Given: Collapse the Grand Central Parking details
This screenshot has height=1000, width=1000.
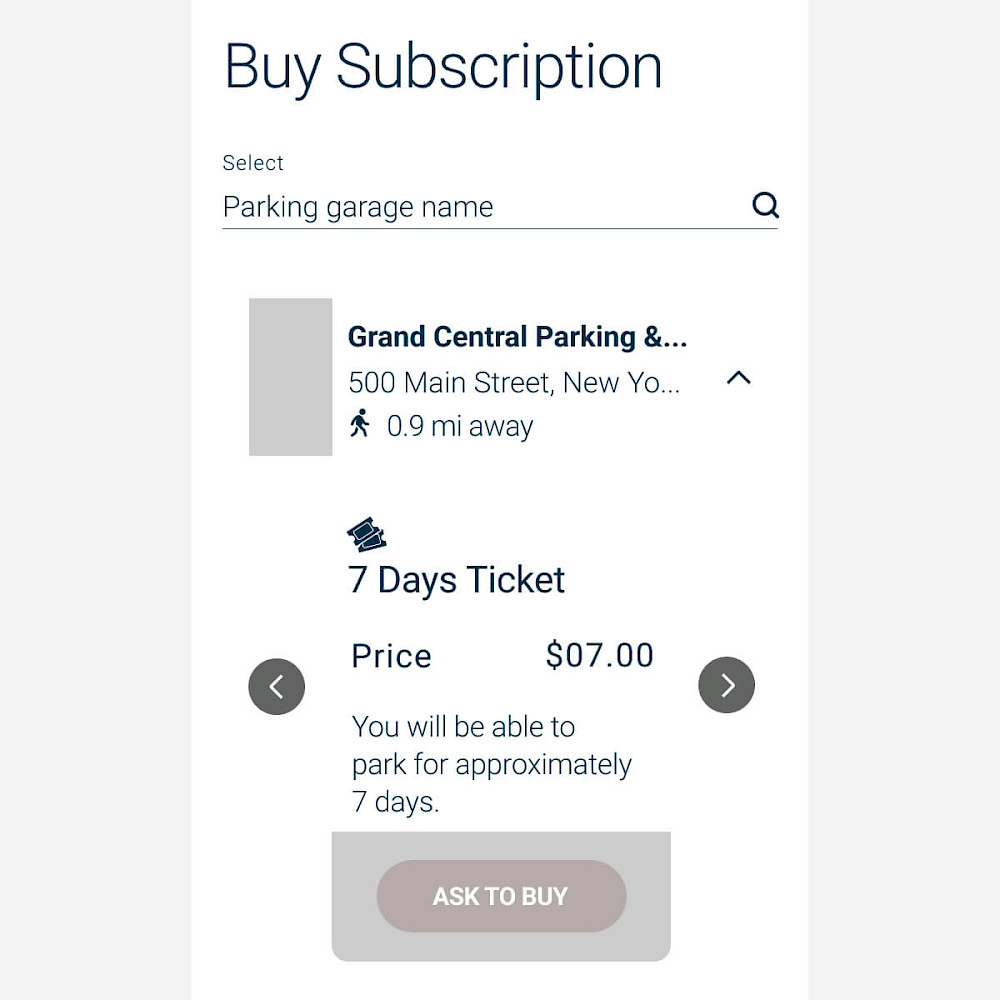Looking at the screenshot, I should (x=738, y=378).
